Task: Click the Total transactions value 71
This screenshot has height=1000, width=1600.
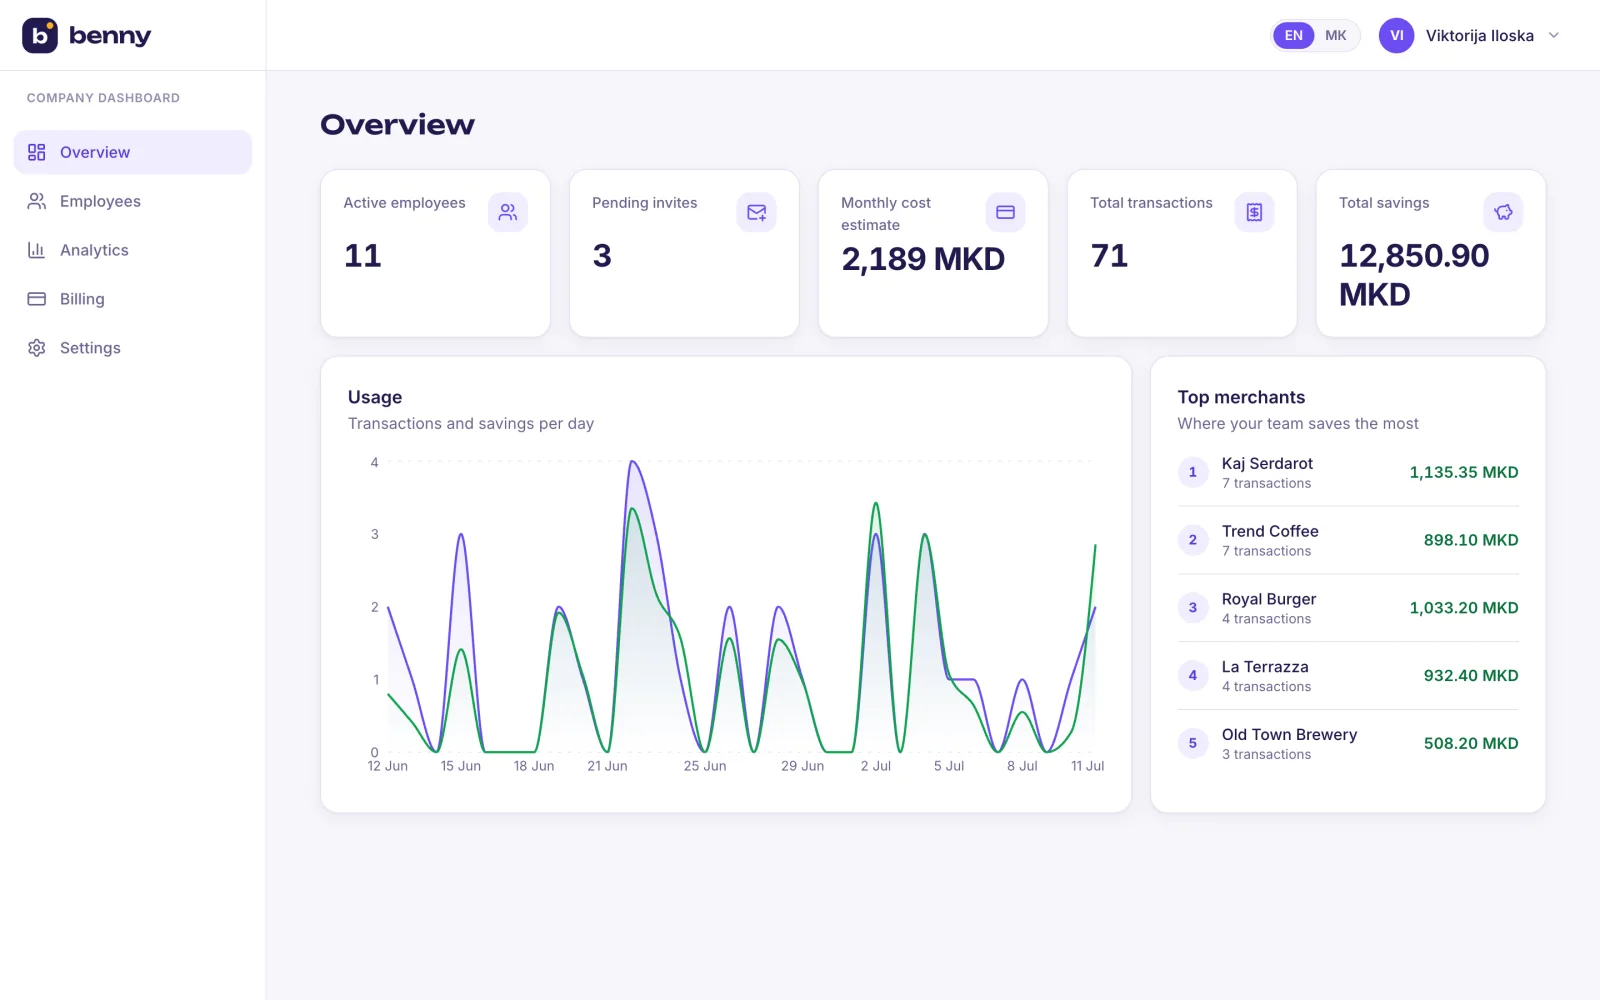Action: pyautogui.click(x=1109, y=256)
